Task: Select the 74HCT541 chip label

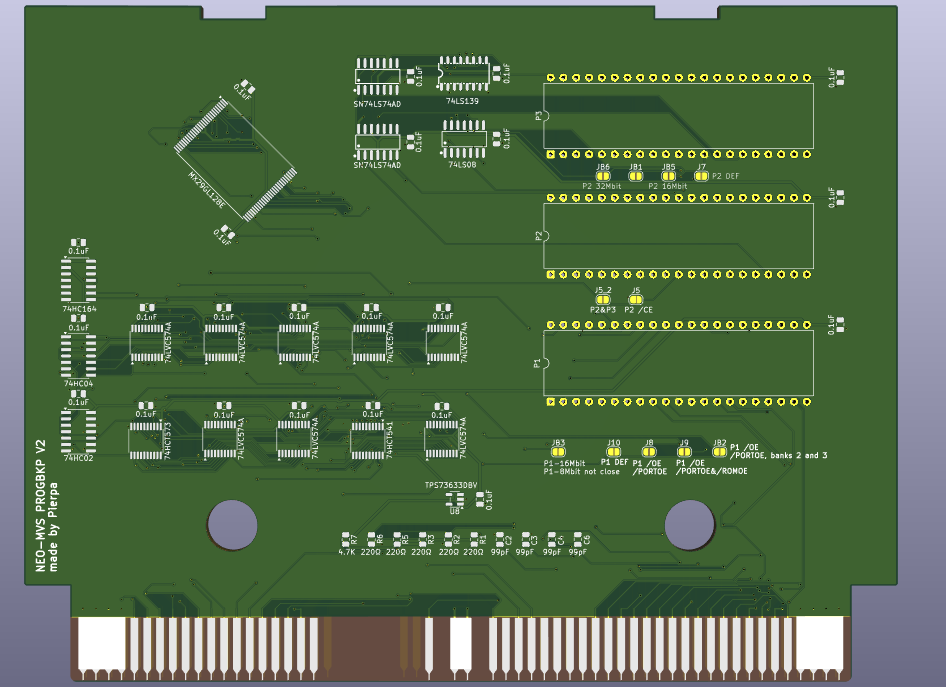Action: pyautogui.click(x=390, y=440)
